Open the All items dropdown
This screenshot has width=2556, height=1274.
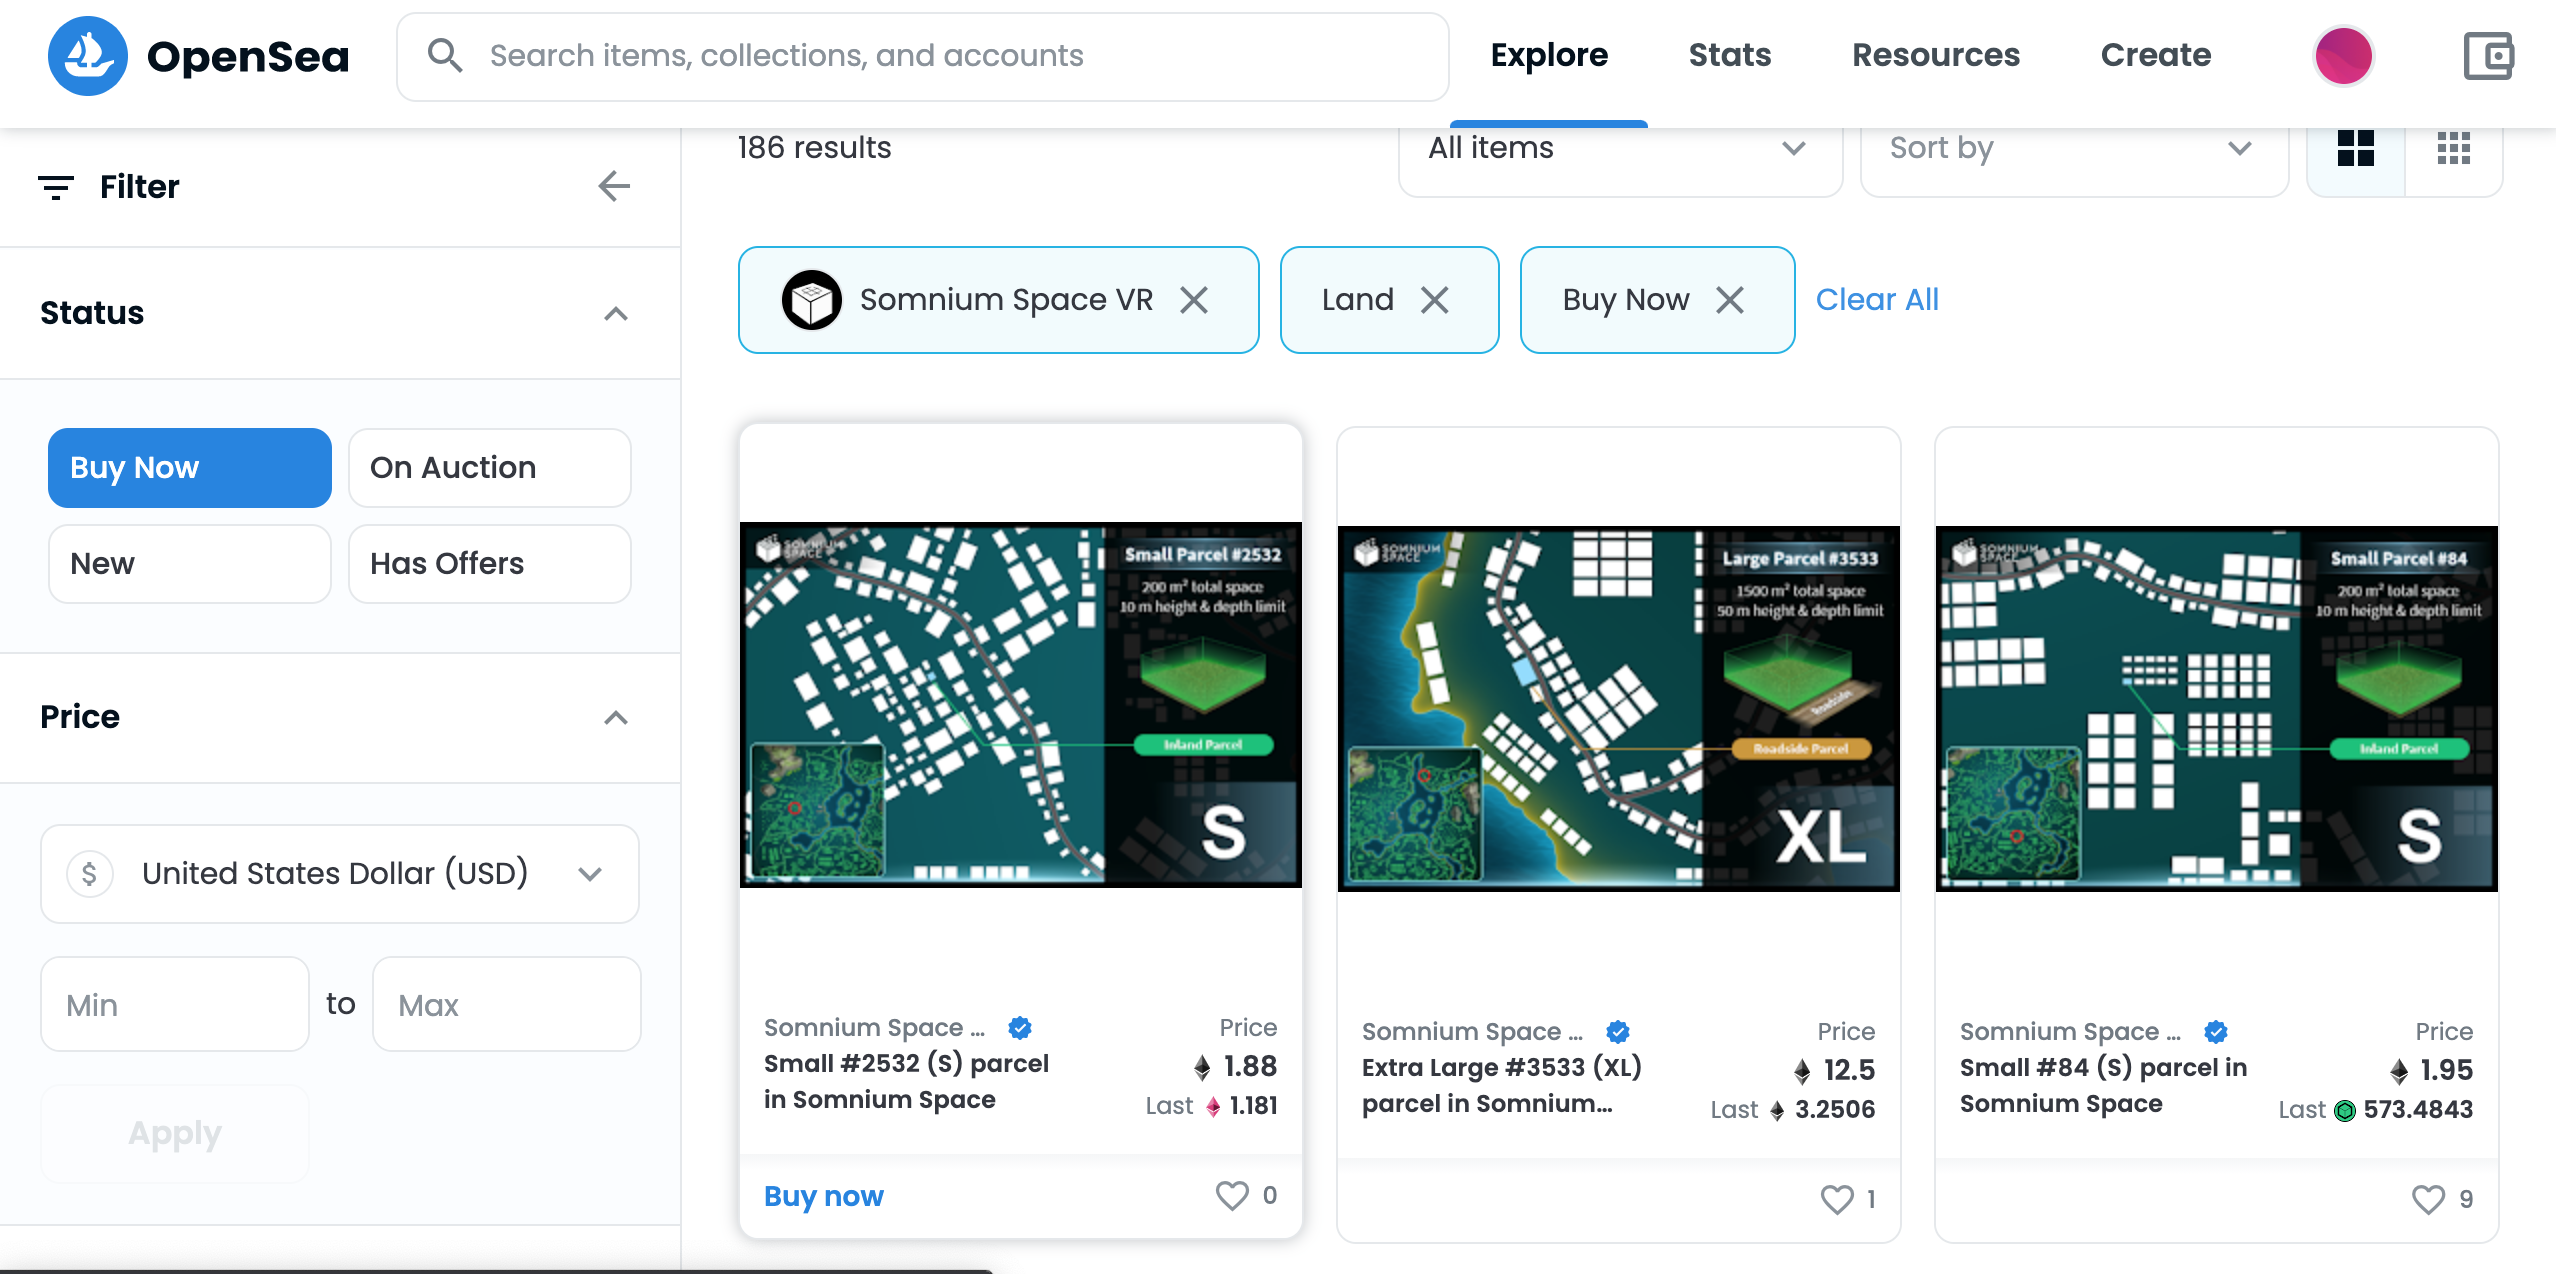click(x=1620, y=149)
